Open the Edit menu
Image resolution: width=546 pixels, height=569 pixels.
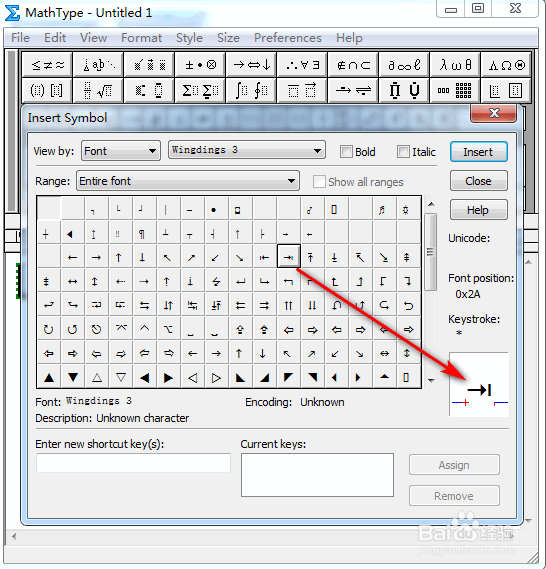pos(55,38)
